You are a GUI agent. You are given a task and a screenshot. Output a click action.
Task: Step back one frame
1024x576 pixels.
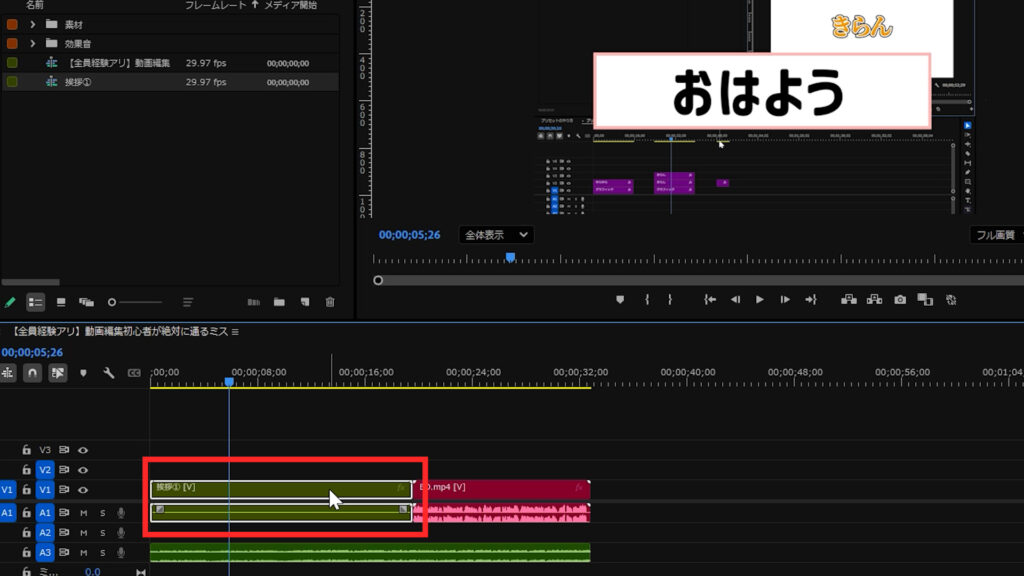coord(735,300)
